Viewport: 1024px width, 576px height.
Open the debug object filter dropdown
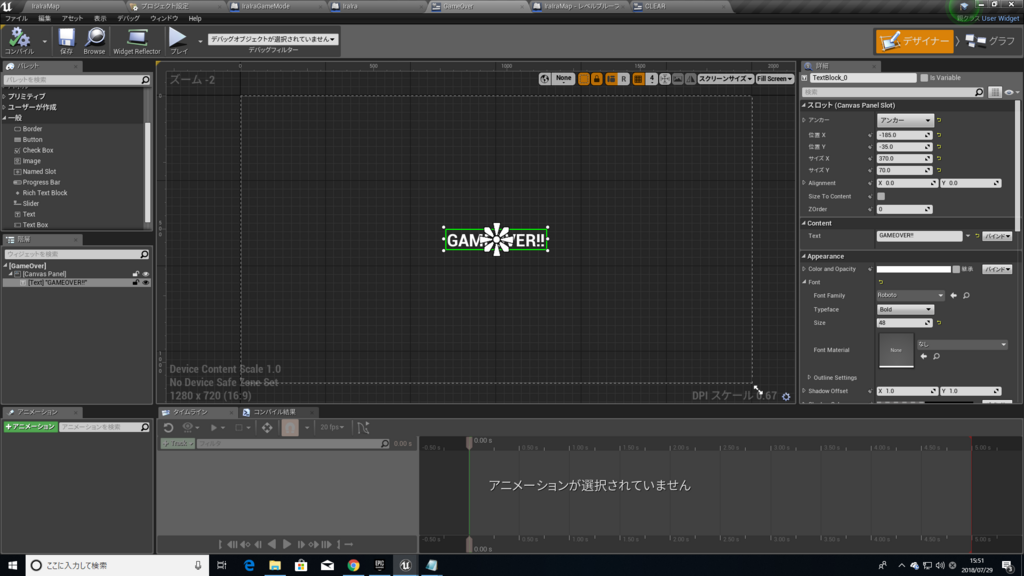pos(272,39)
